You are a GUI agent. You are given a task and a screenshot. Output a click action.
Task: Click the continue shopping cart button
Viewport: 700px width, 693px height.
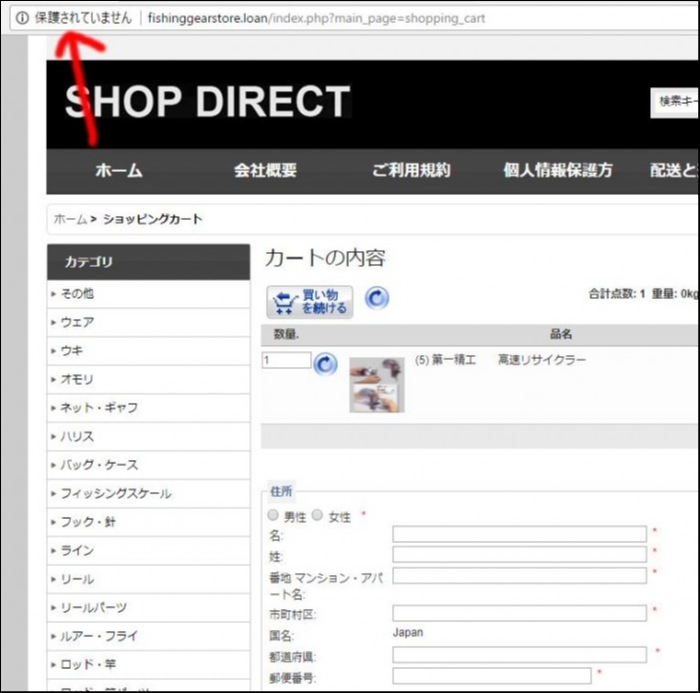pyautogui.click(x=310, y=302)
